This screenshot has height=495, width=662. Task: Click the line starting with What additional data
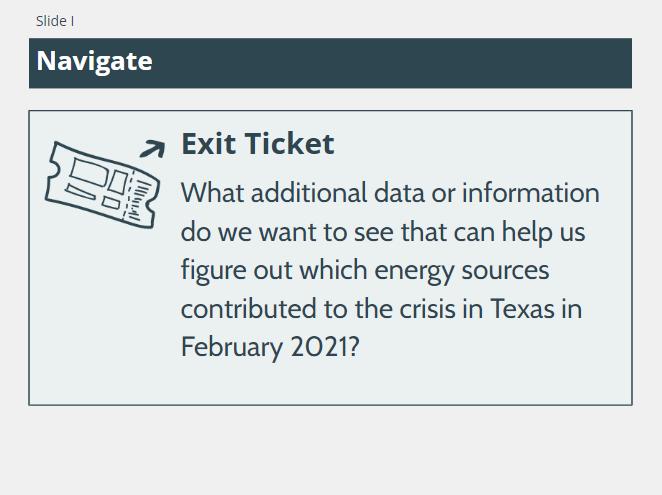tap(390, 193)
